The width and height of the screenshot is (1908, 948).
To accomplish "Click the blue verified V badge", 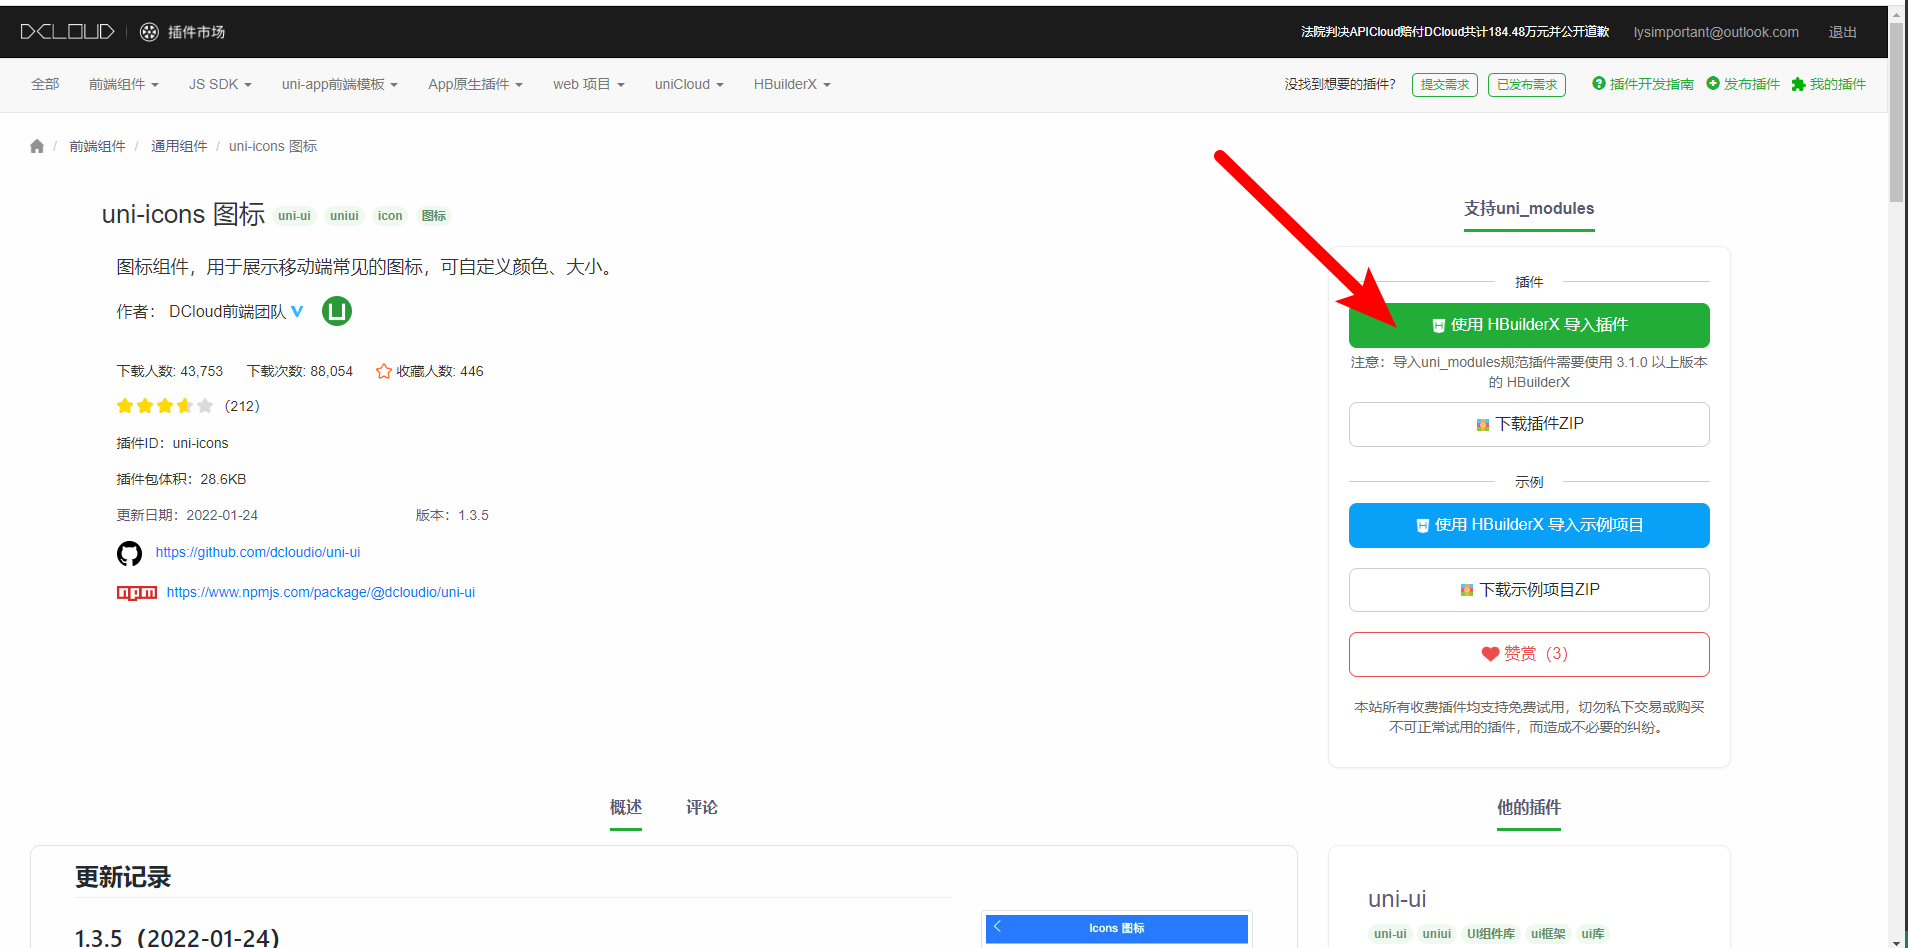I will [x=297, y=312].
